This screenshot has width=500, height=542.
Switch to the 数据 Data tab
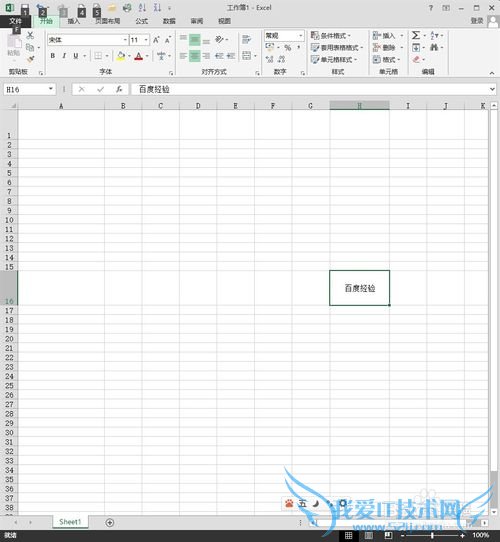point(169,21)
